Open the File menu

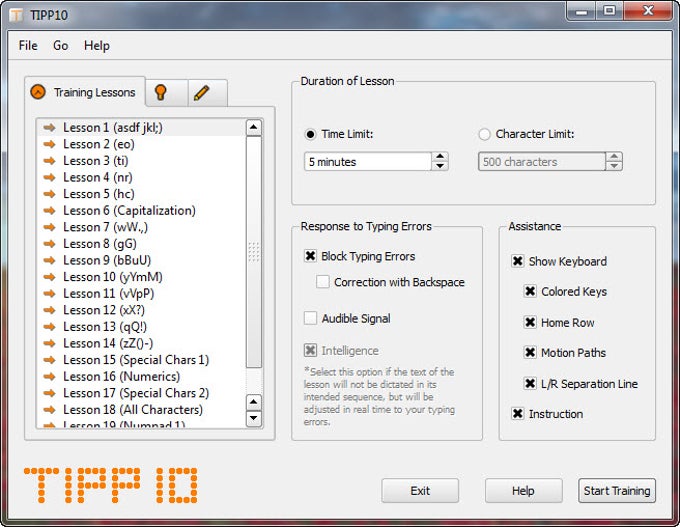(x=28, y=46)
